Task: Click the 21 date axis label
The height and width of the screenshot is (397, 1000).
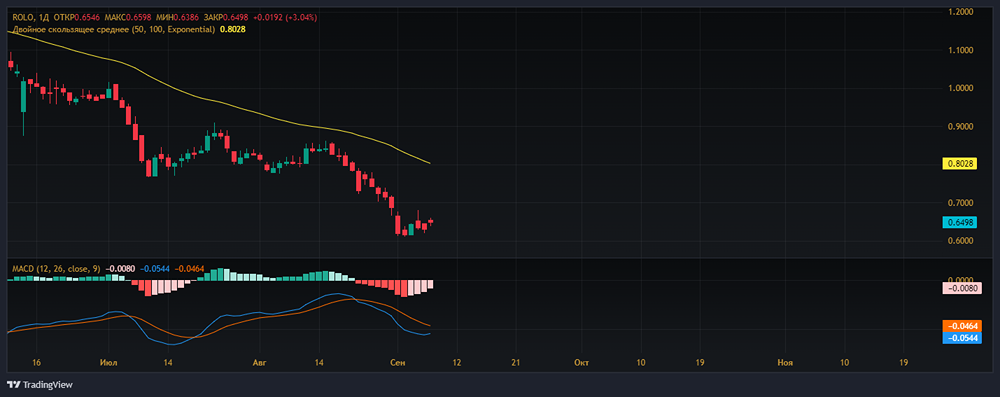Action: (516, 362)
